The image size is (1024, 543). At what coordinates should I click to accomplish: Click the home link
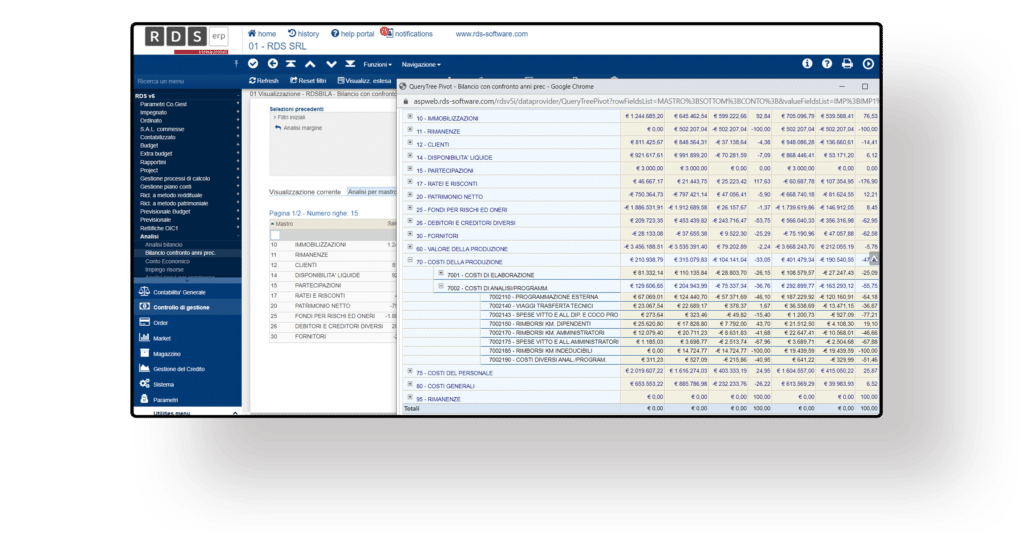tap(261, 33)
